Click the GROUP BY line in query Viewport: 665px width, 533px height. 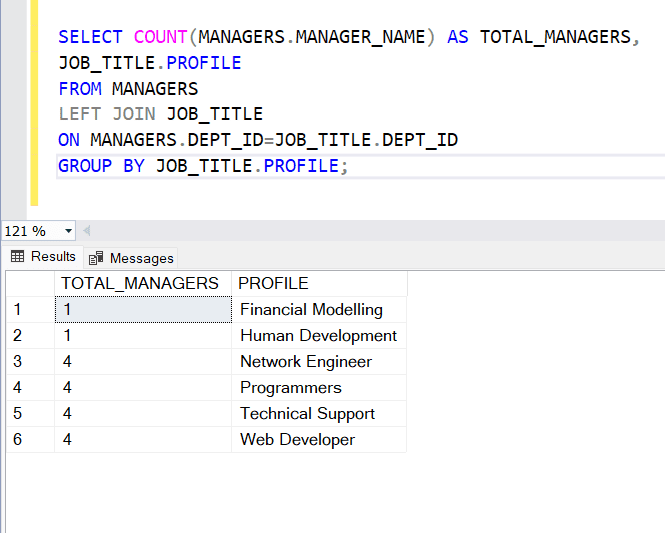[x=203, y=166]
